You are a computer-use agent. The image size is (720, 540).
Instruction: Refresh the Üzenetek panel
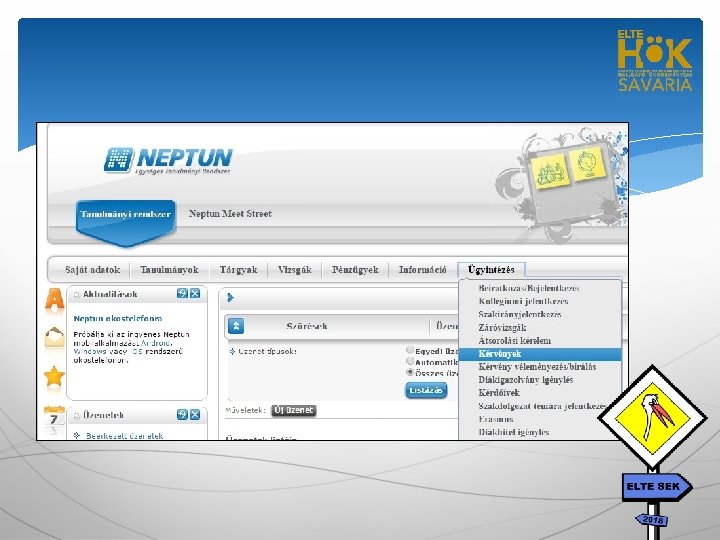(x=182, y=415)
